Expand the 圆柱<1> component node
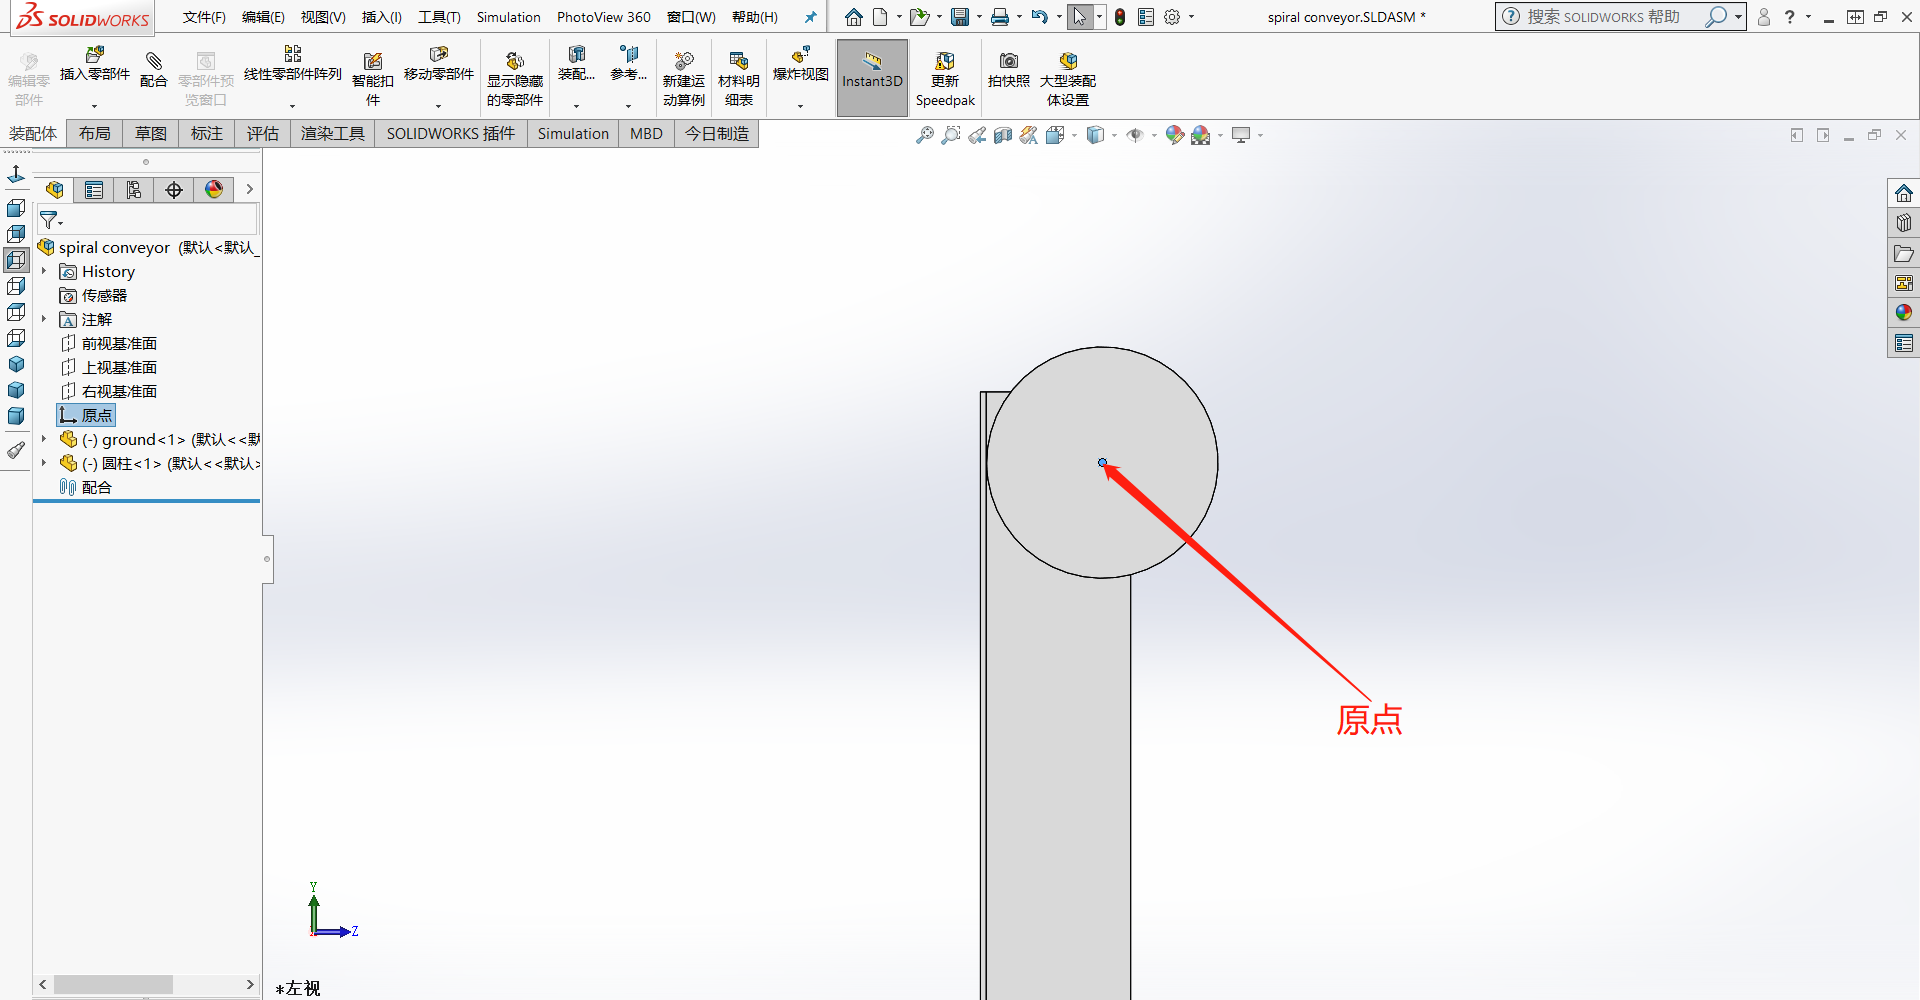 [44, 463]
